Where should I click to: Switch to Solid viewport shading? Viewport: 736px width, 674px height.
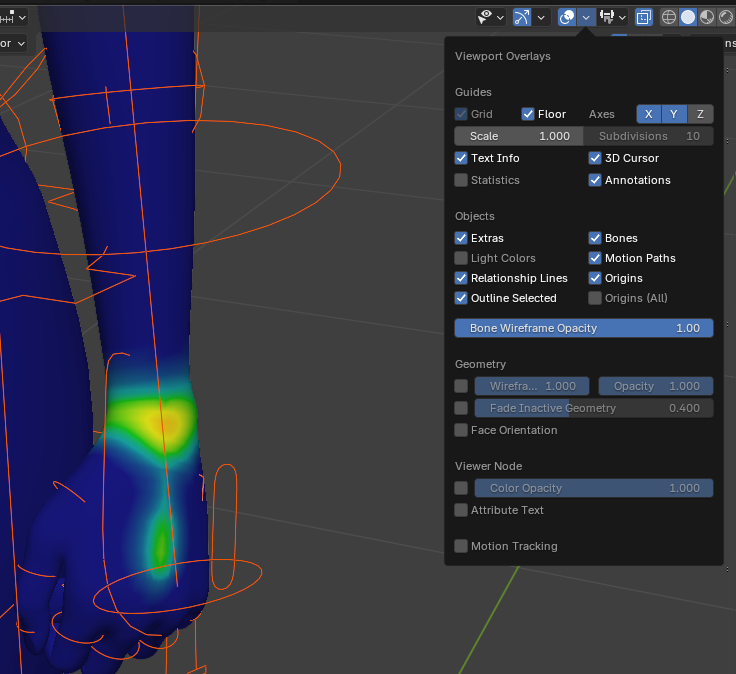click(x=688, y=17)
